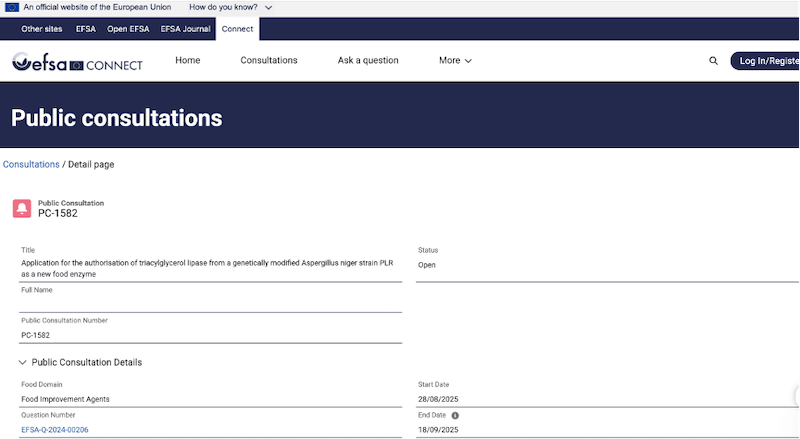800x439 pixels.
Task: Switch to the Connect tab
Action: [238, 29]
